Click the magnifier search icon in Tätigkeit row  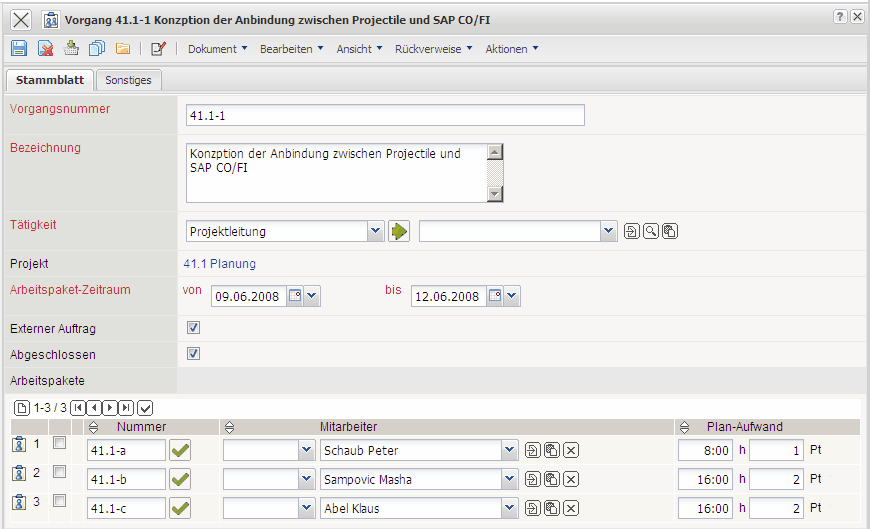(x=651, y=231)
